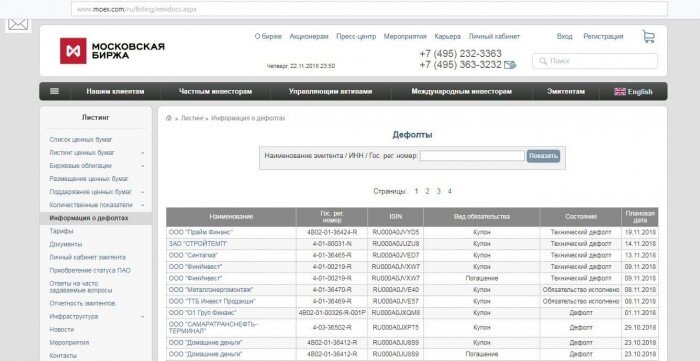This screenshot has width=700, height=361.
Task: Open ООО "Прайм Финанс" issuer link
Action: tap(200, 232)
